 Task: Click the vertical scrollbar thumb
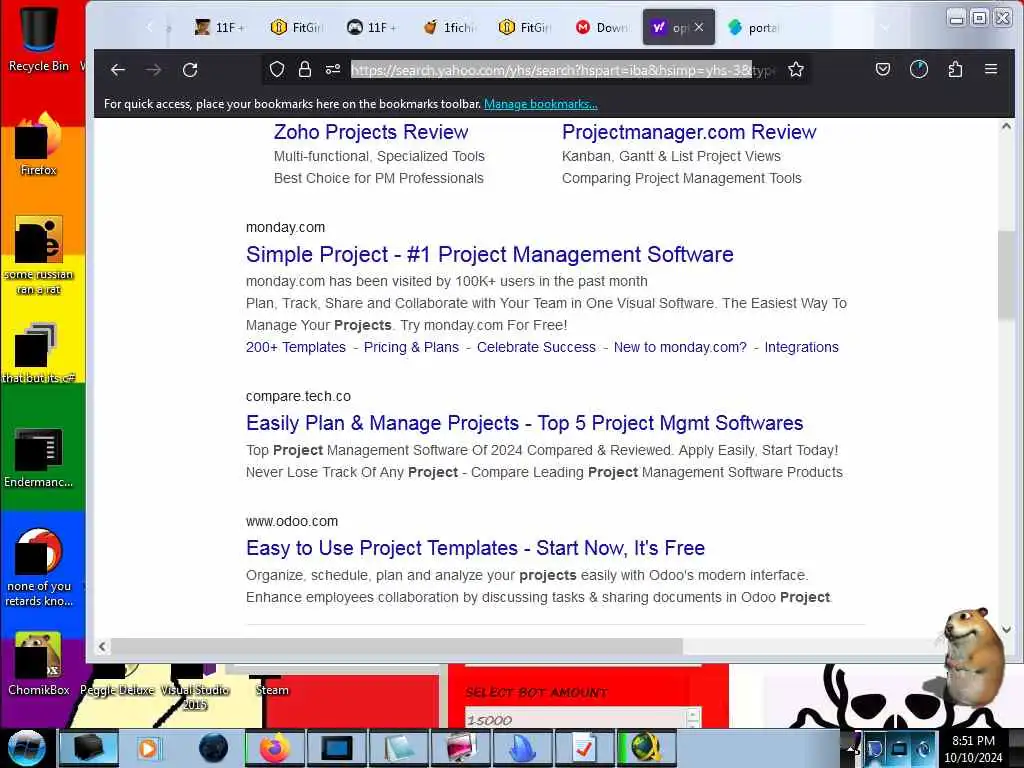1006,274
